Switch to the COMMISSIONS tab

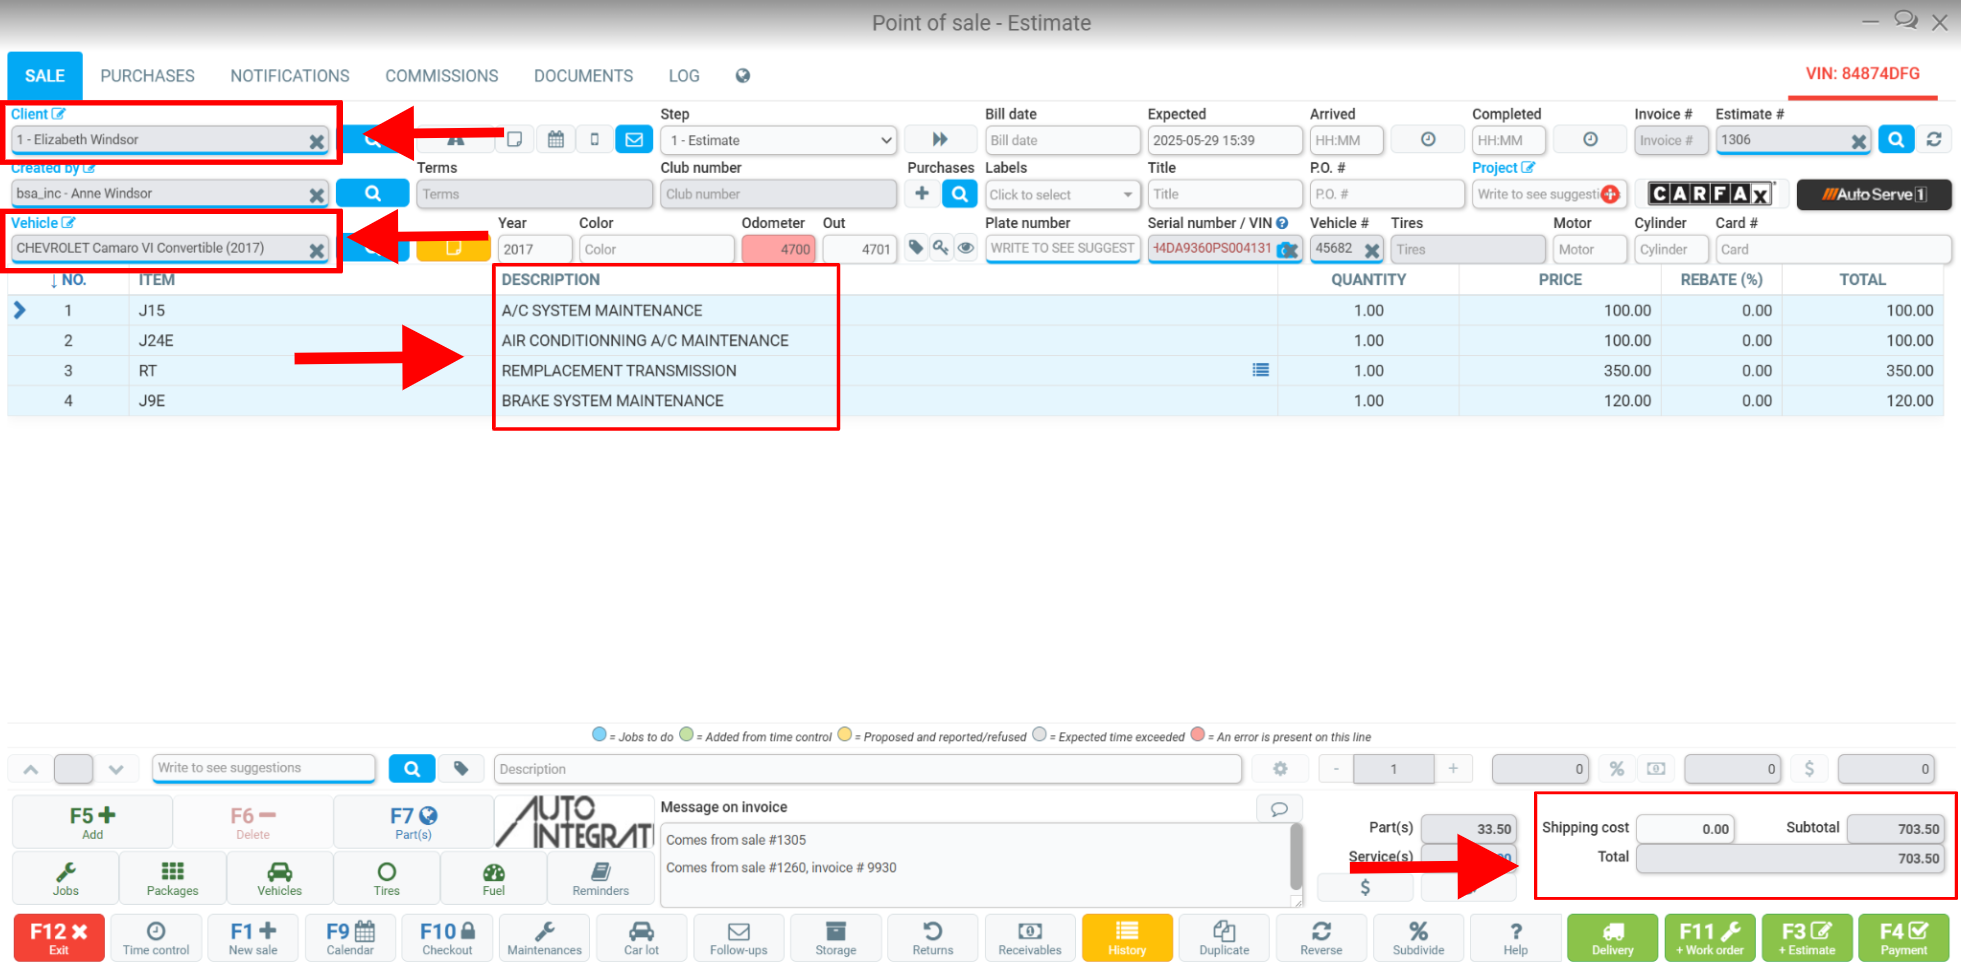[x=442, y=76]
